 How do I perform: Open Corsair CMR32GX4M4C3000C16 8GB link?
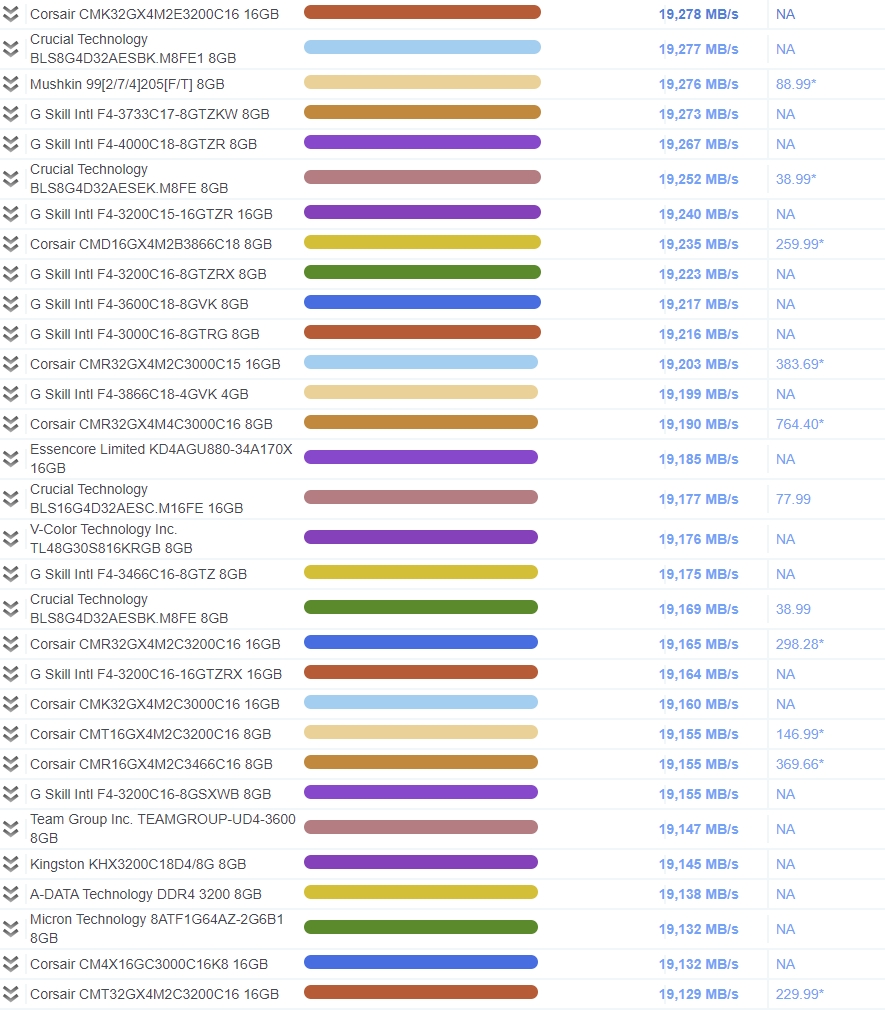(151, 424)
